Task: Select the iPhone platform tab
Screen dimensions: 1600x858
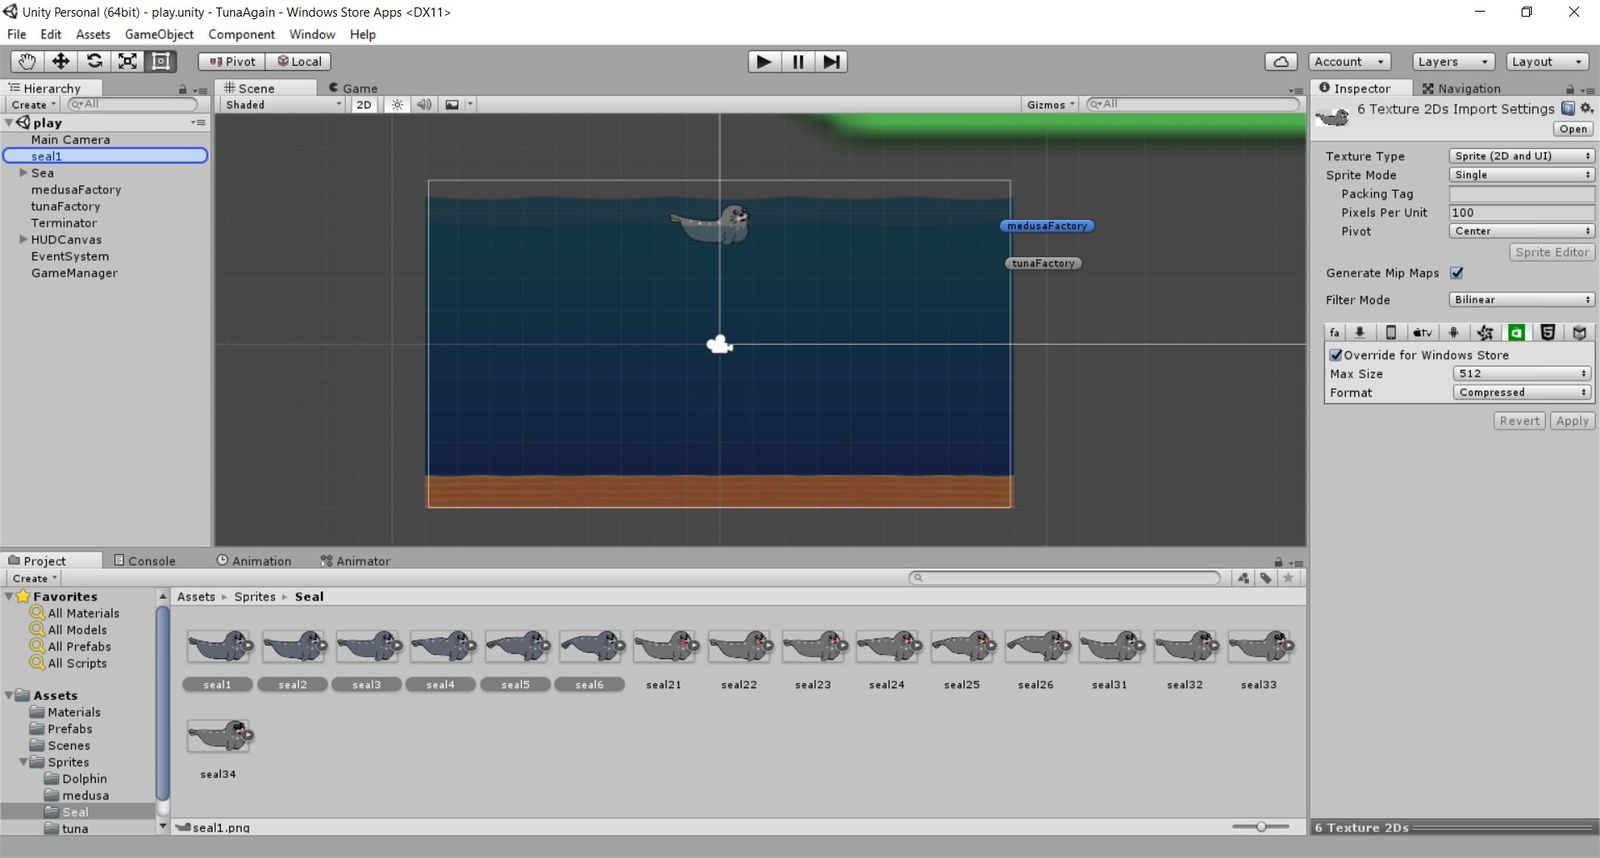Action: click(x=1390, y=333)
